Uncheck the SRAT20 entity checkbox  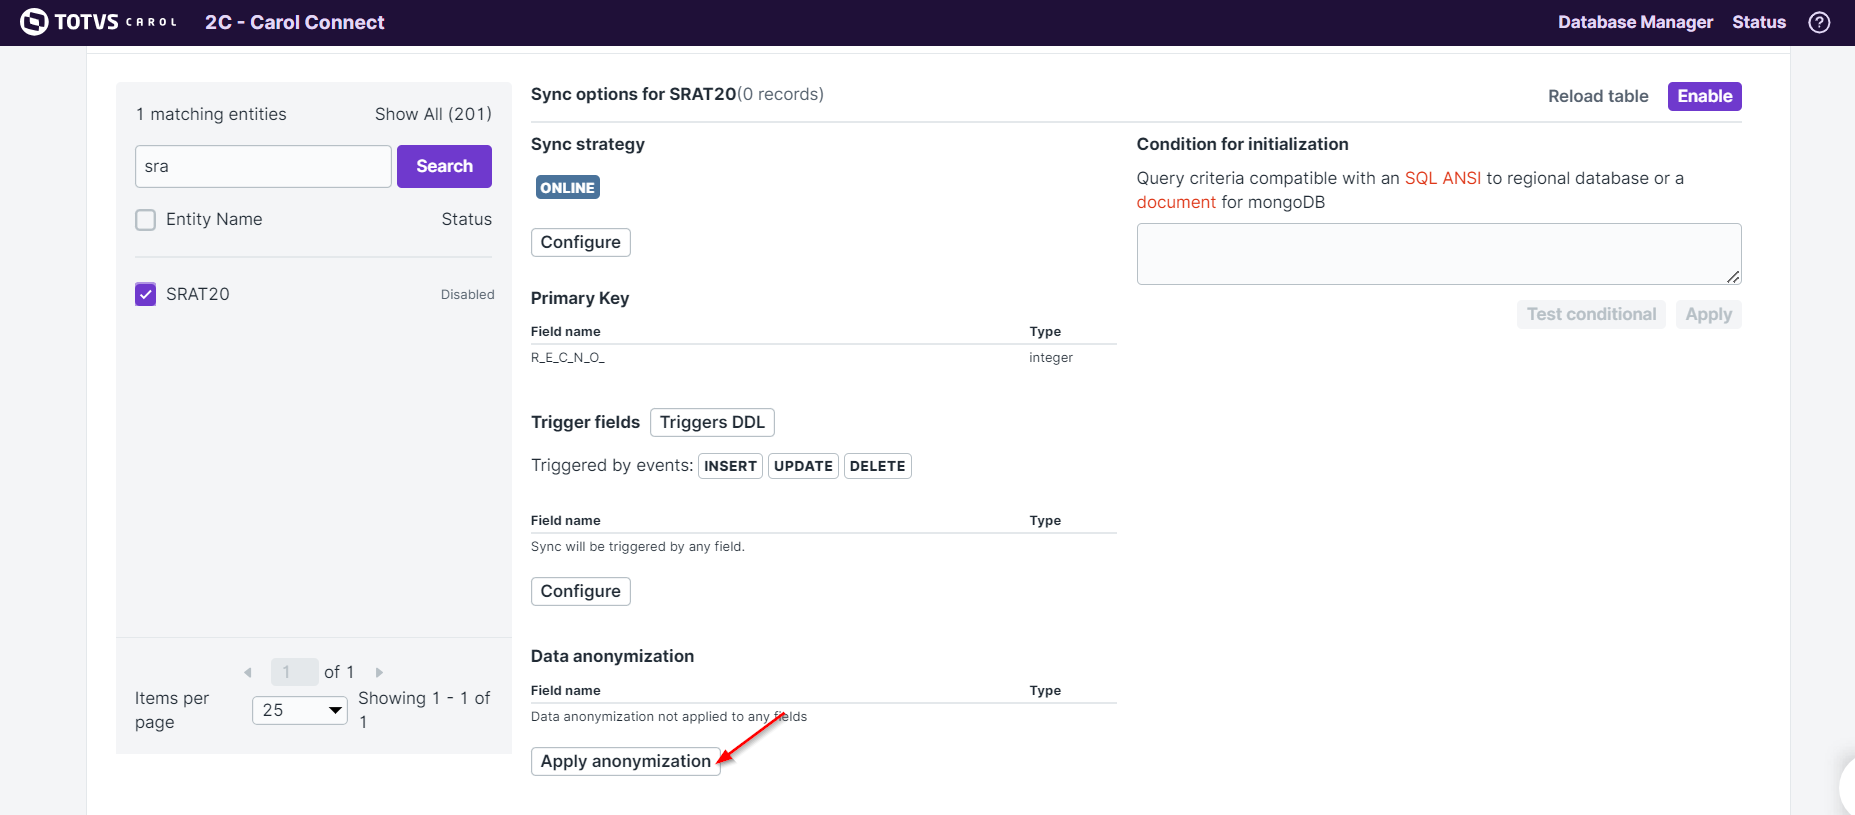click(x=146, y=294)
